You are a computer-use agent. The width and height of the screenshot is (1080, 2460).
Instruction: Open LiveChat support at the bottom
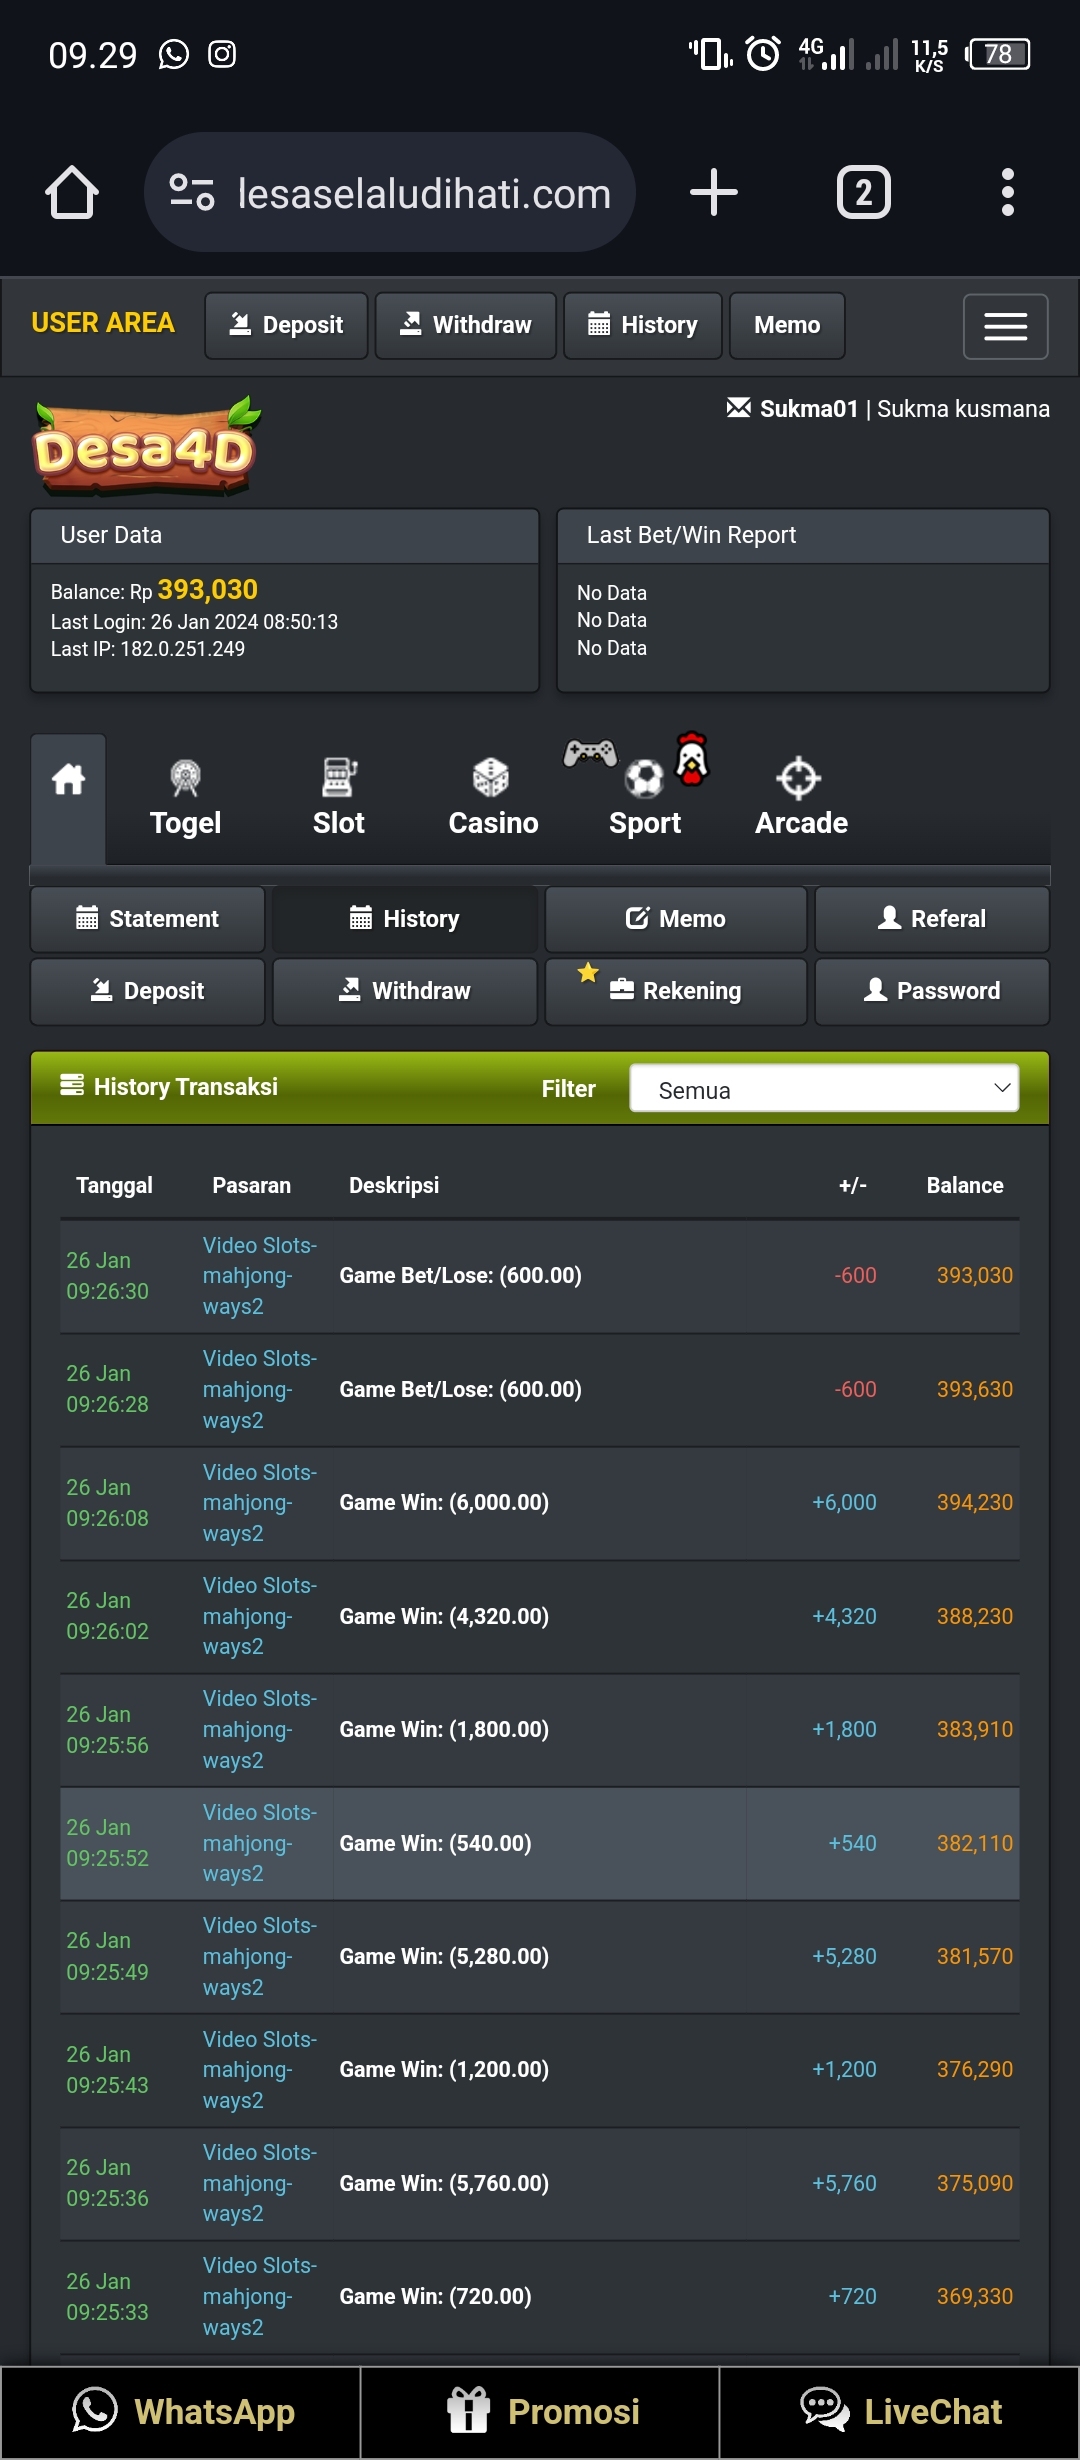900,2412
